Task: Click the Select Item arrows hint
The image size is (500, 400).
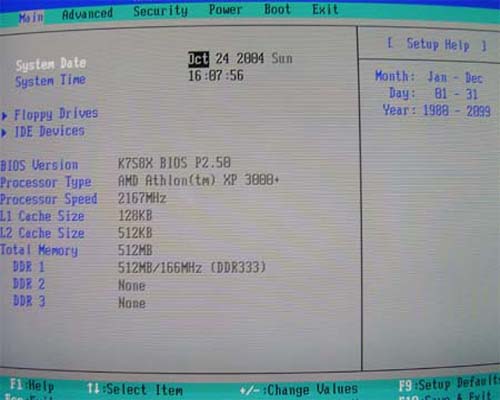Action: tap(135, 389)
